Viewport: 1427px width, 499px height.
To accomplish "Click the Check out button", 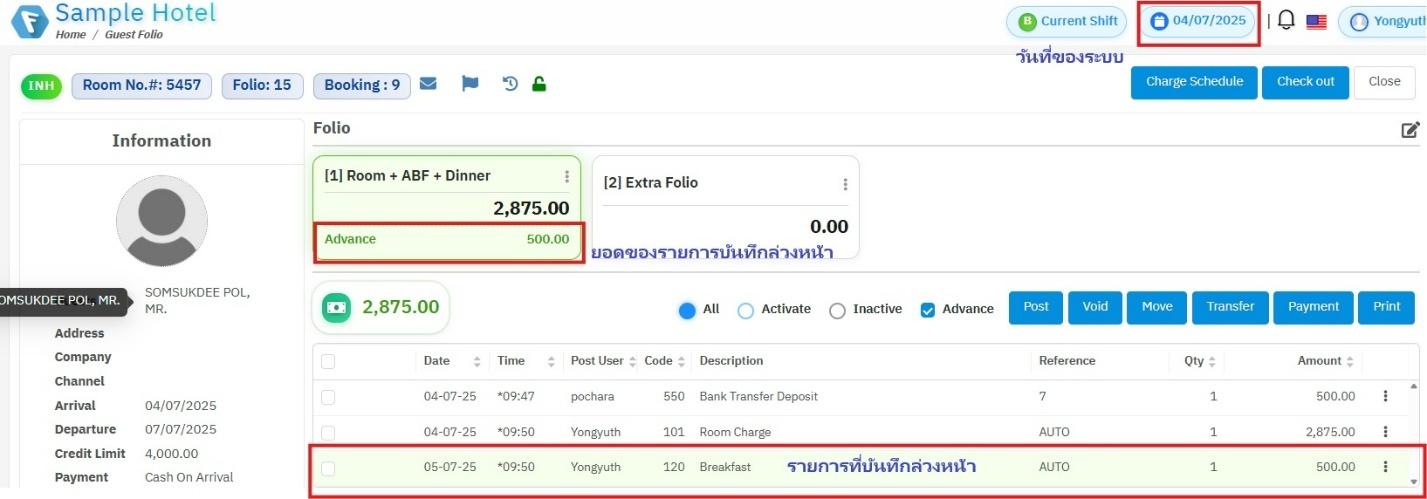I will pyautogui.click(x=1305, y=82).
